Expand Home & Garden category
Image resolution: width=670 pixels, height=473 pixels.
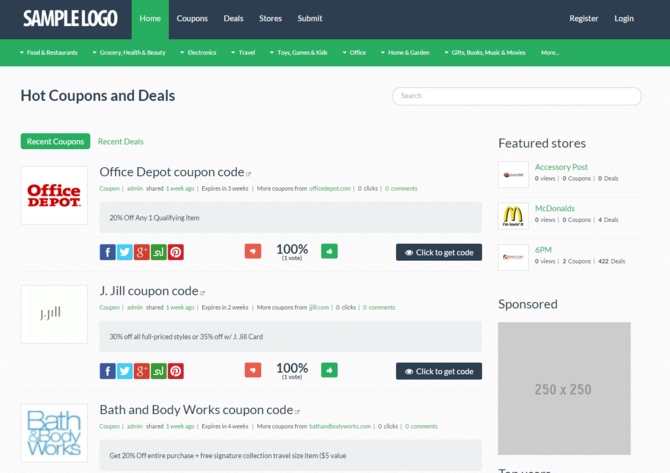(x=405, y=53)
